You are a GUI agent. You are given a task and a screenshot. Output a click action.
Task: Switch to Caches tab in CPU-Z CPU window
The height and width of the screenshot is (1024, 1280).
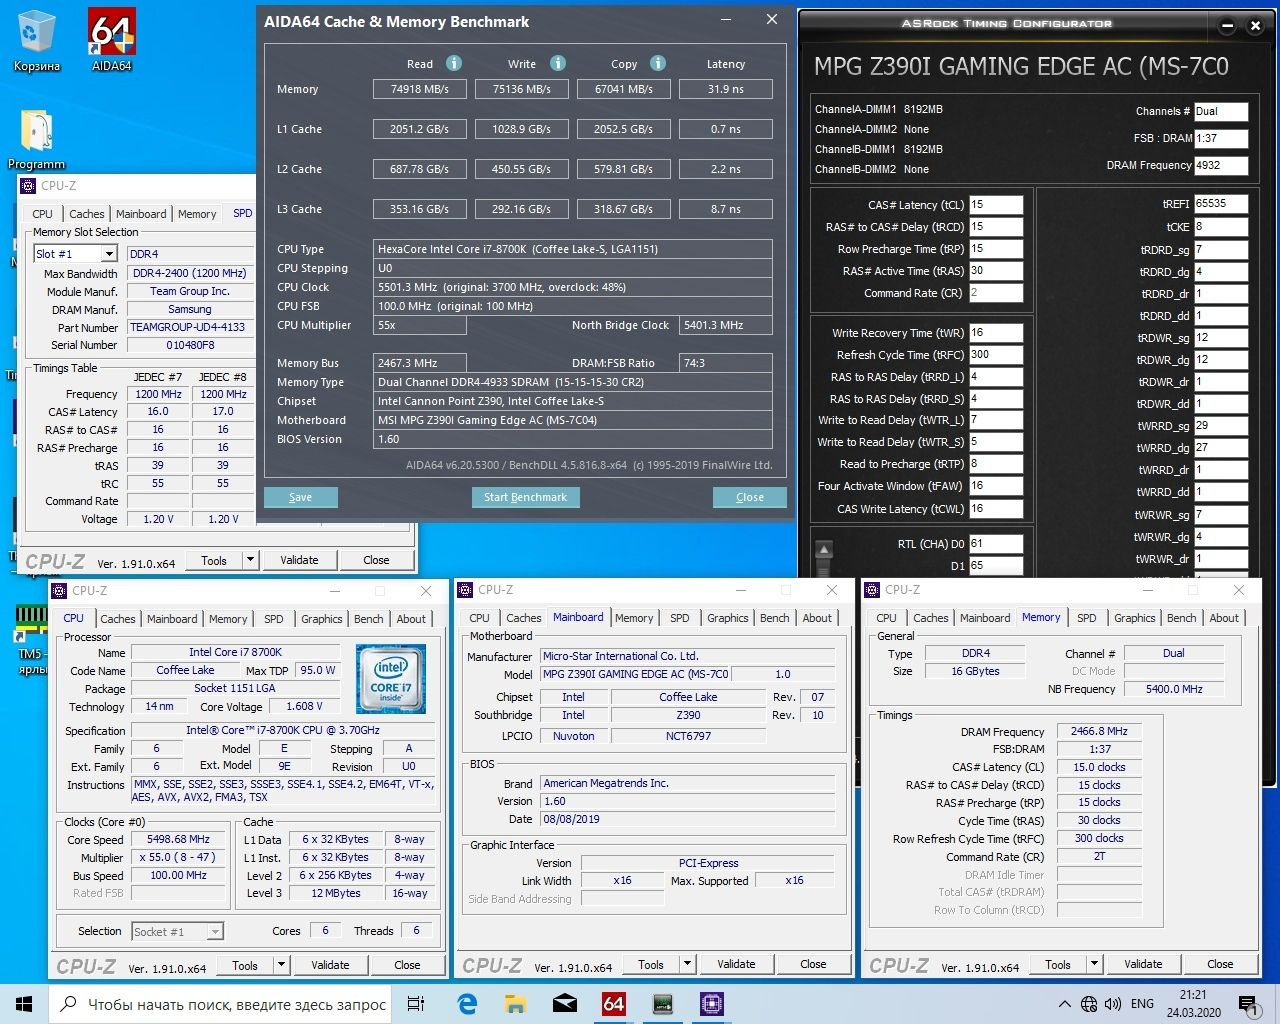[x=117, y=619]
